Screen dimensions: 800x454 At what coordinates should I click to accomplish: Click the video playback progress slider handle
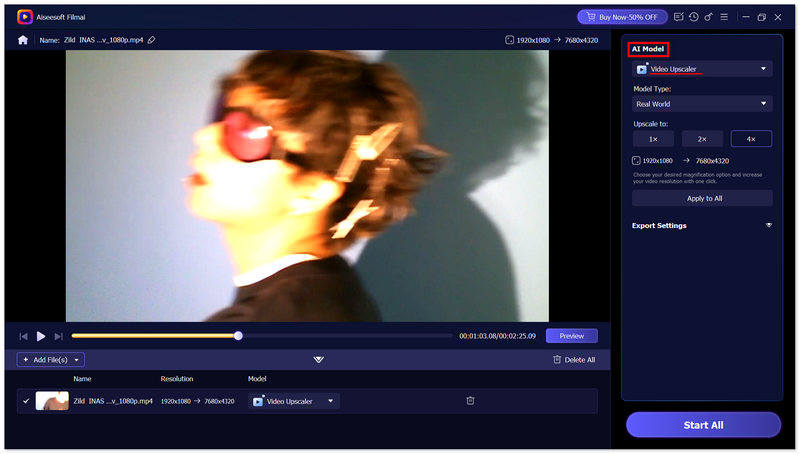tap(238, 336)
